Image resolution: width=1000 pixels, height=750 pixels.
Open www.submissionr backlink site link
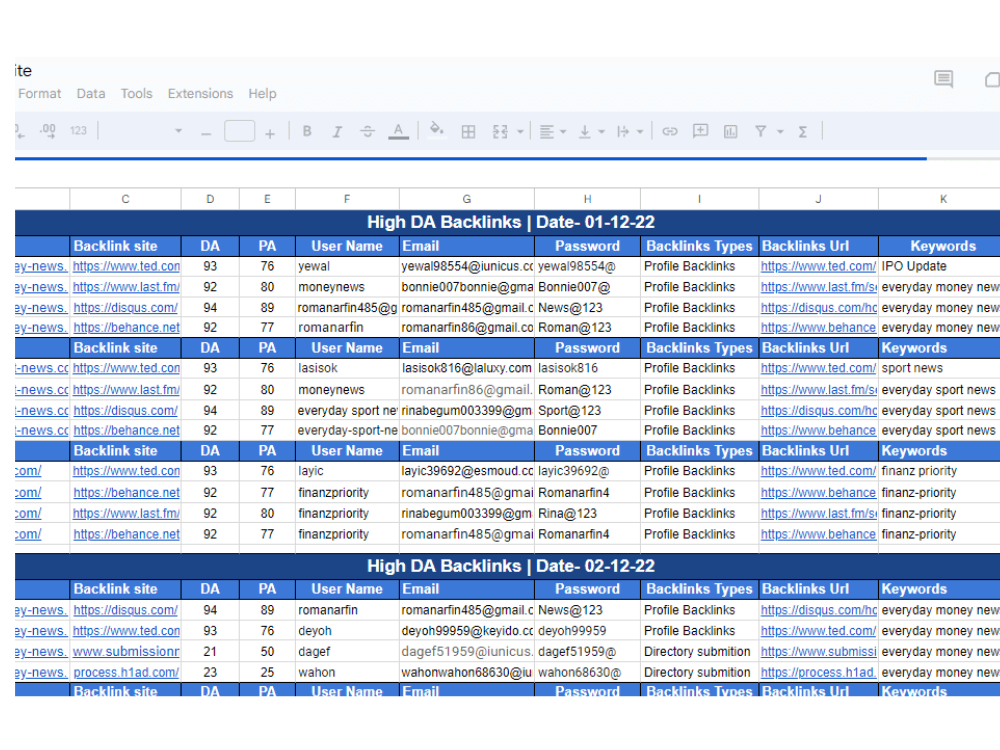(126, 652)
